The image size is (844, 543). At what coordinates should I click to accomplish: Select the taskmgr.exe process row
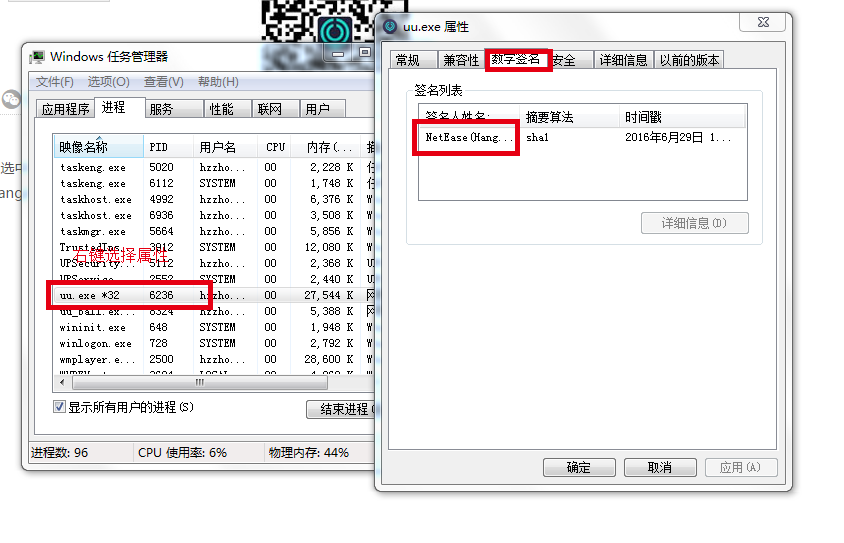click(x=214, y=231)
